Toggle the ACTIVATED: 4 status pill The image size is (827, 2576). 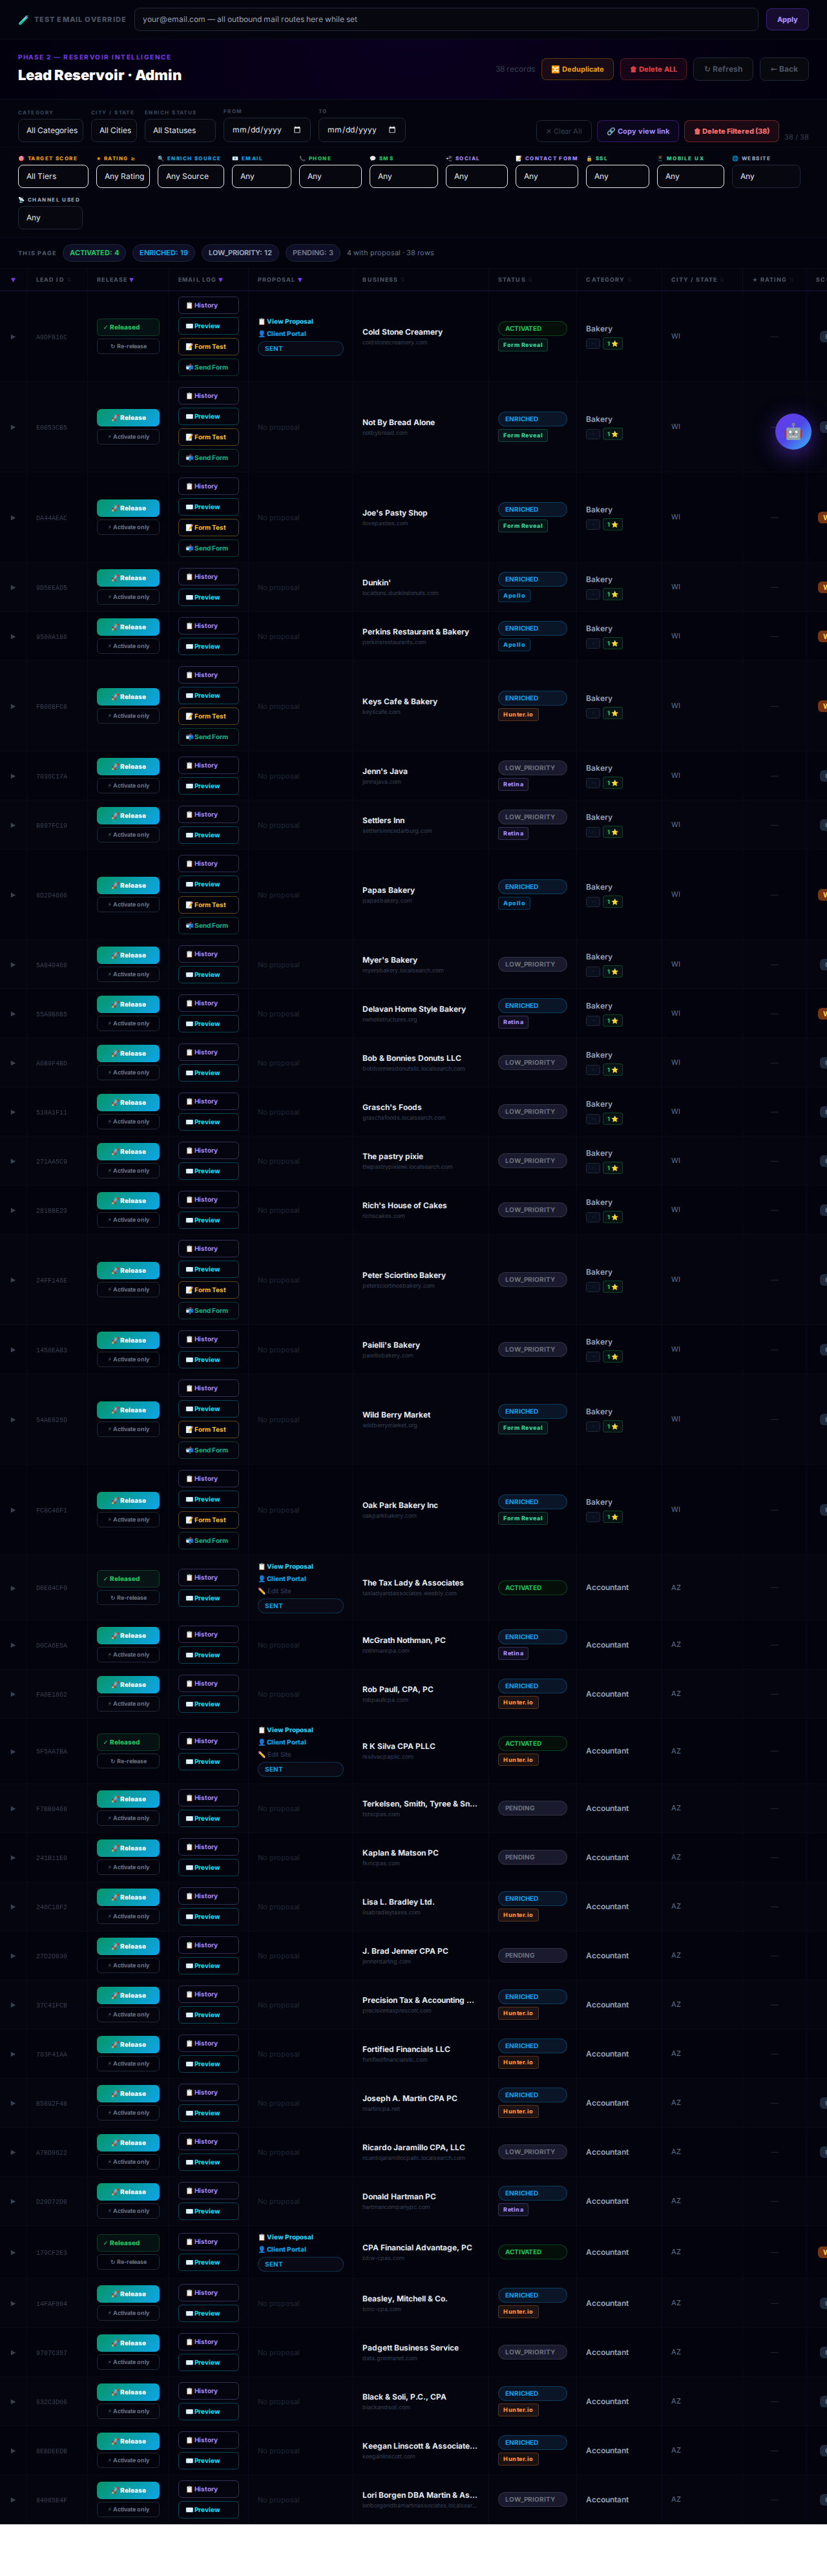click(x=94, y=253)
